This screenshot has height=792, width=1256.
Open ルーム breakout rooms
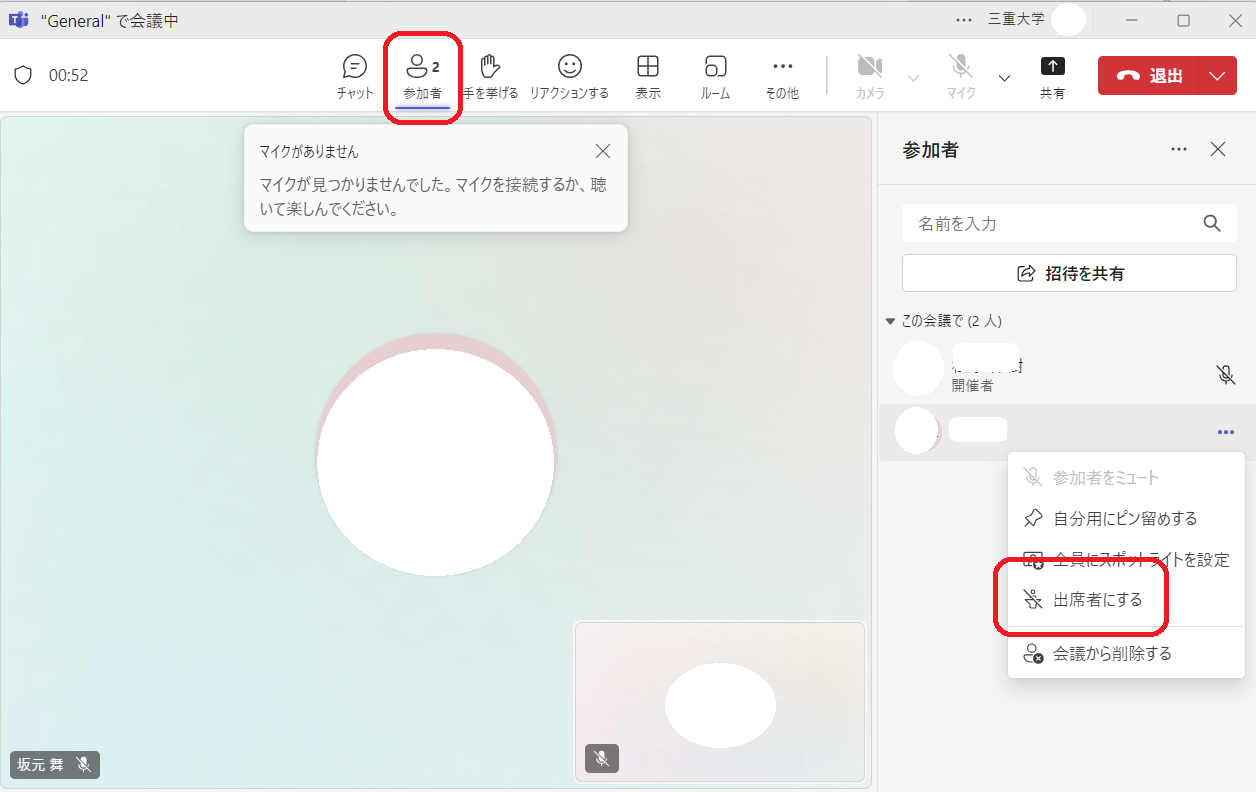(x=715, y=76)
